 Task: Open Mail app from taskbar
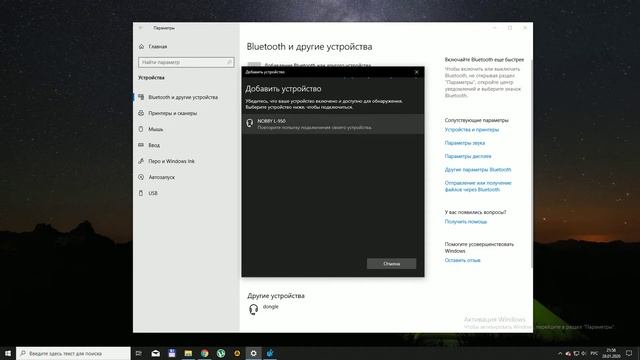pos(156,353)
